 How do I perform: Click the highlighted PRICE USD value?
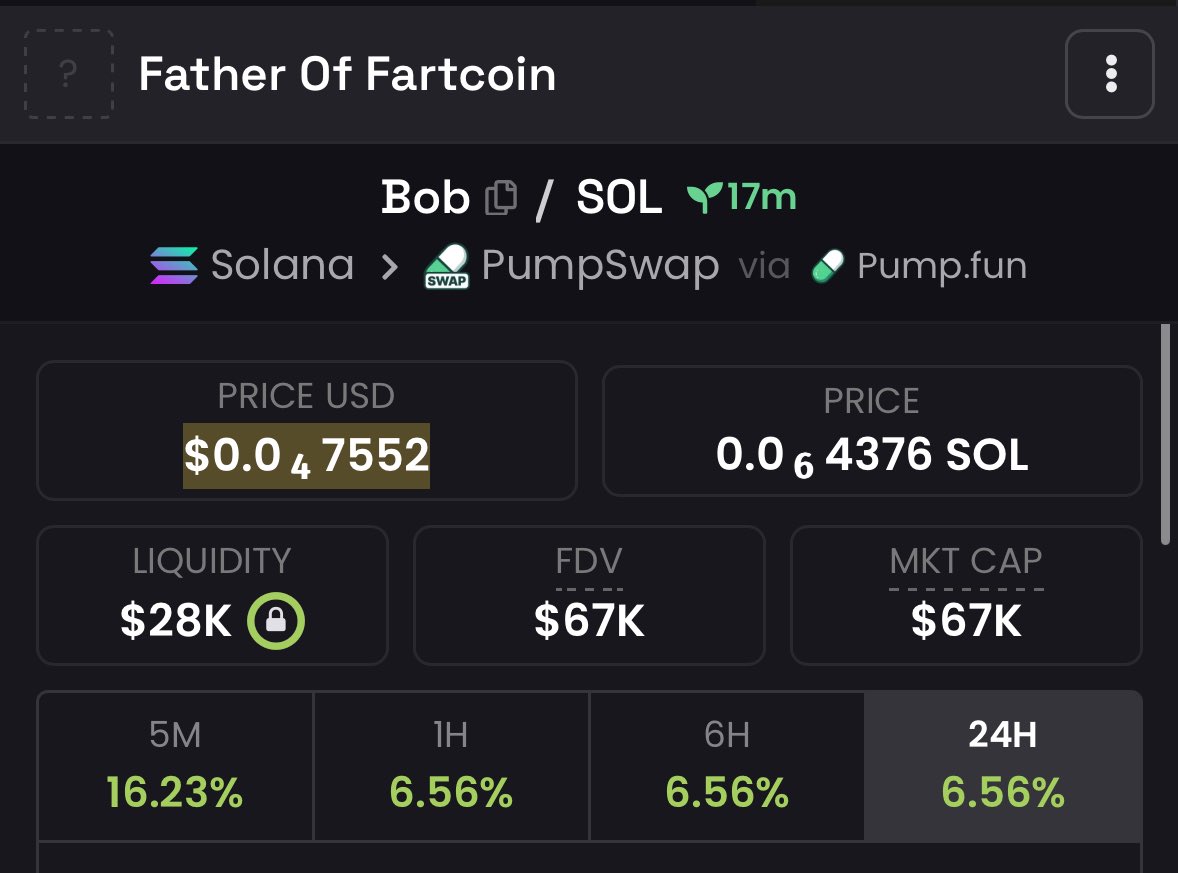click(x=307, y=455)
